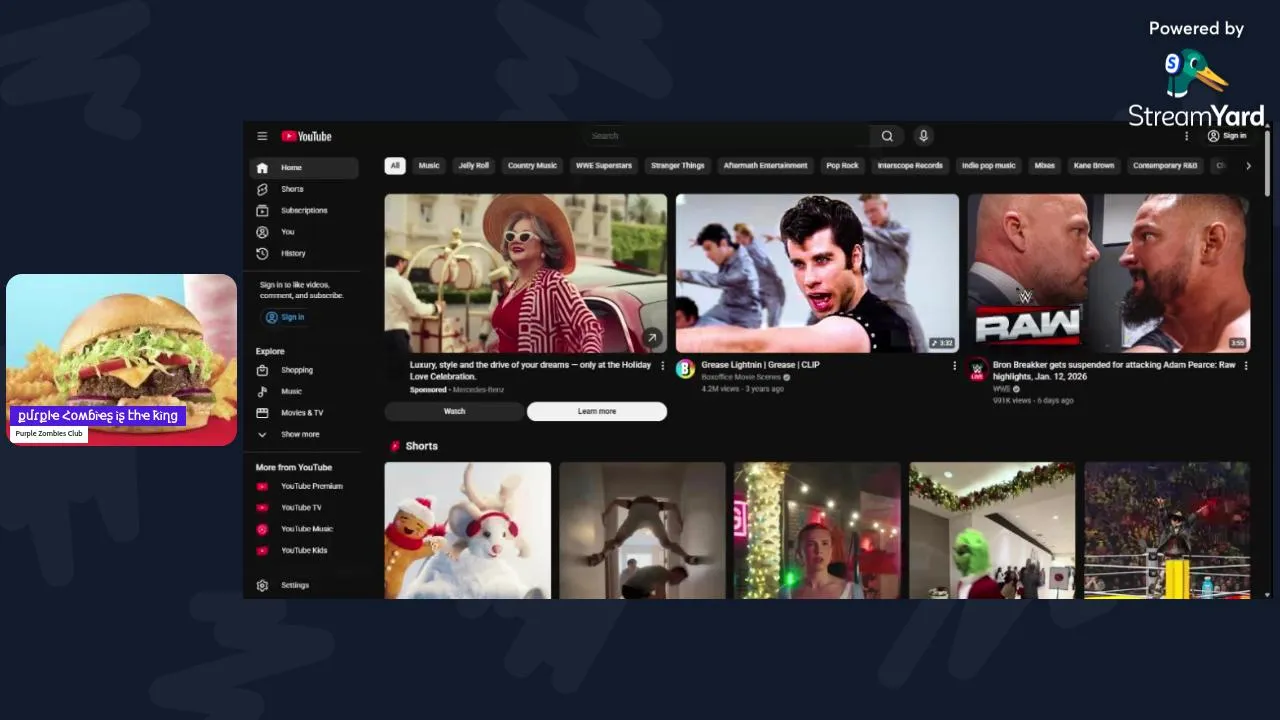Click the Learn more button

click(x=597, y=412)
